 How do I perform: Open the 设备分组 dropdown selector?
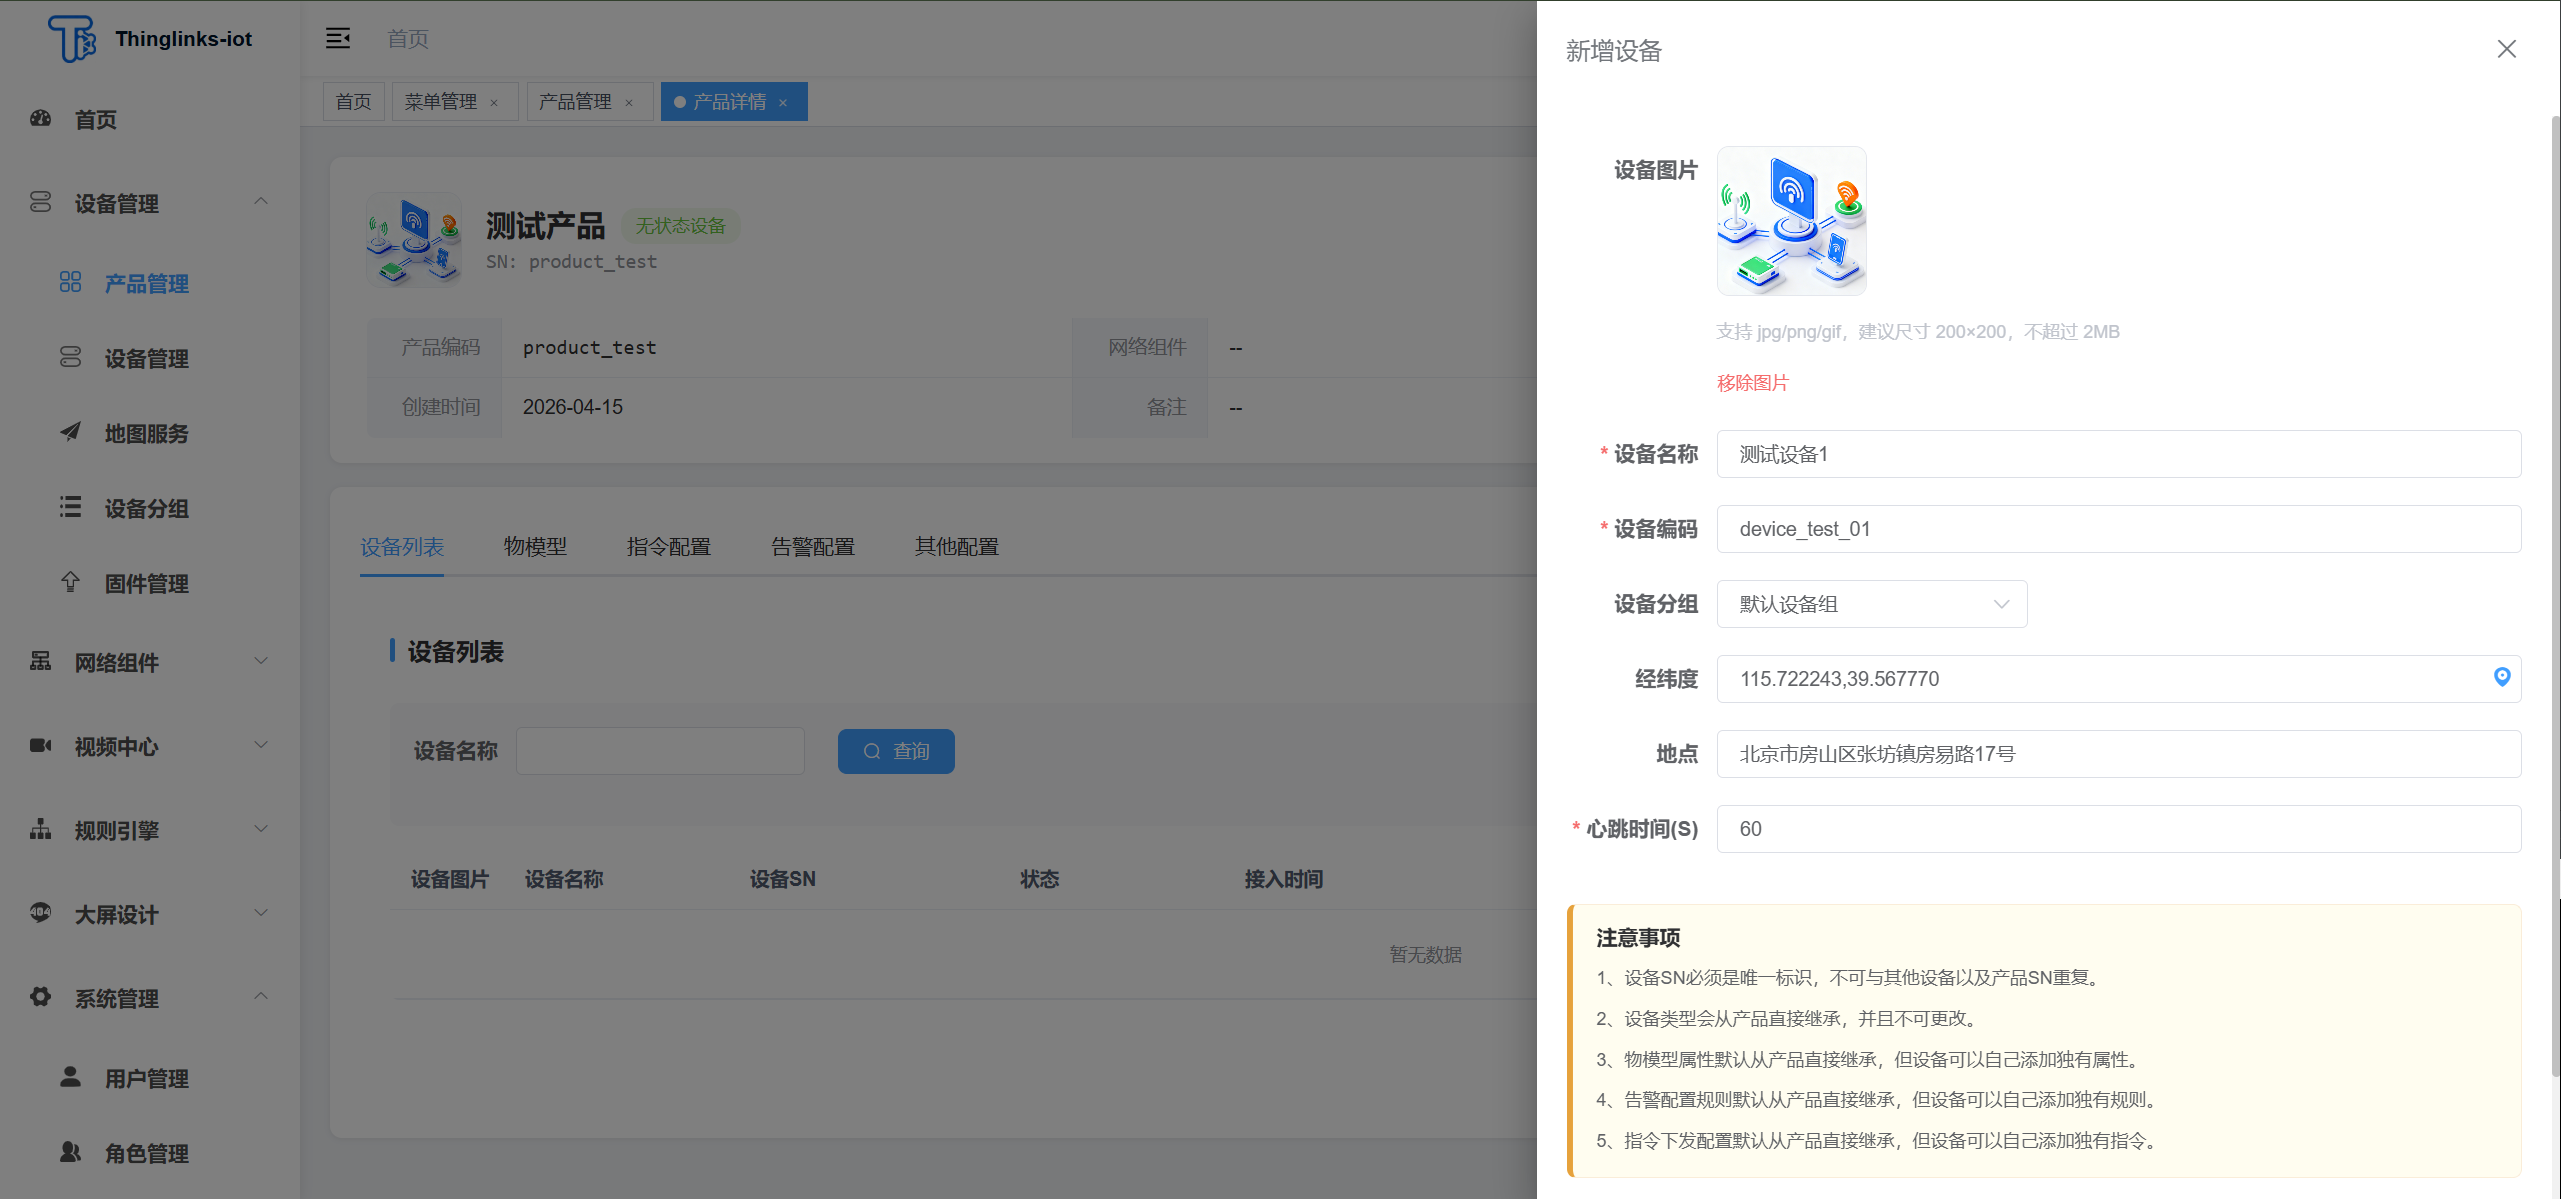click(1871, 604)
